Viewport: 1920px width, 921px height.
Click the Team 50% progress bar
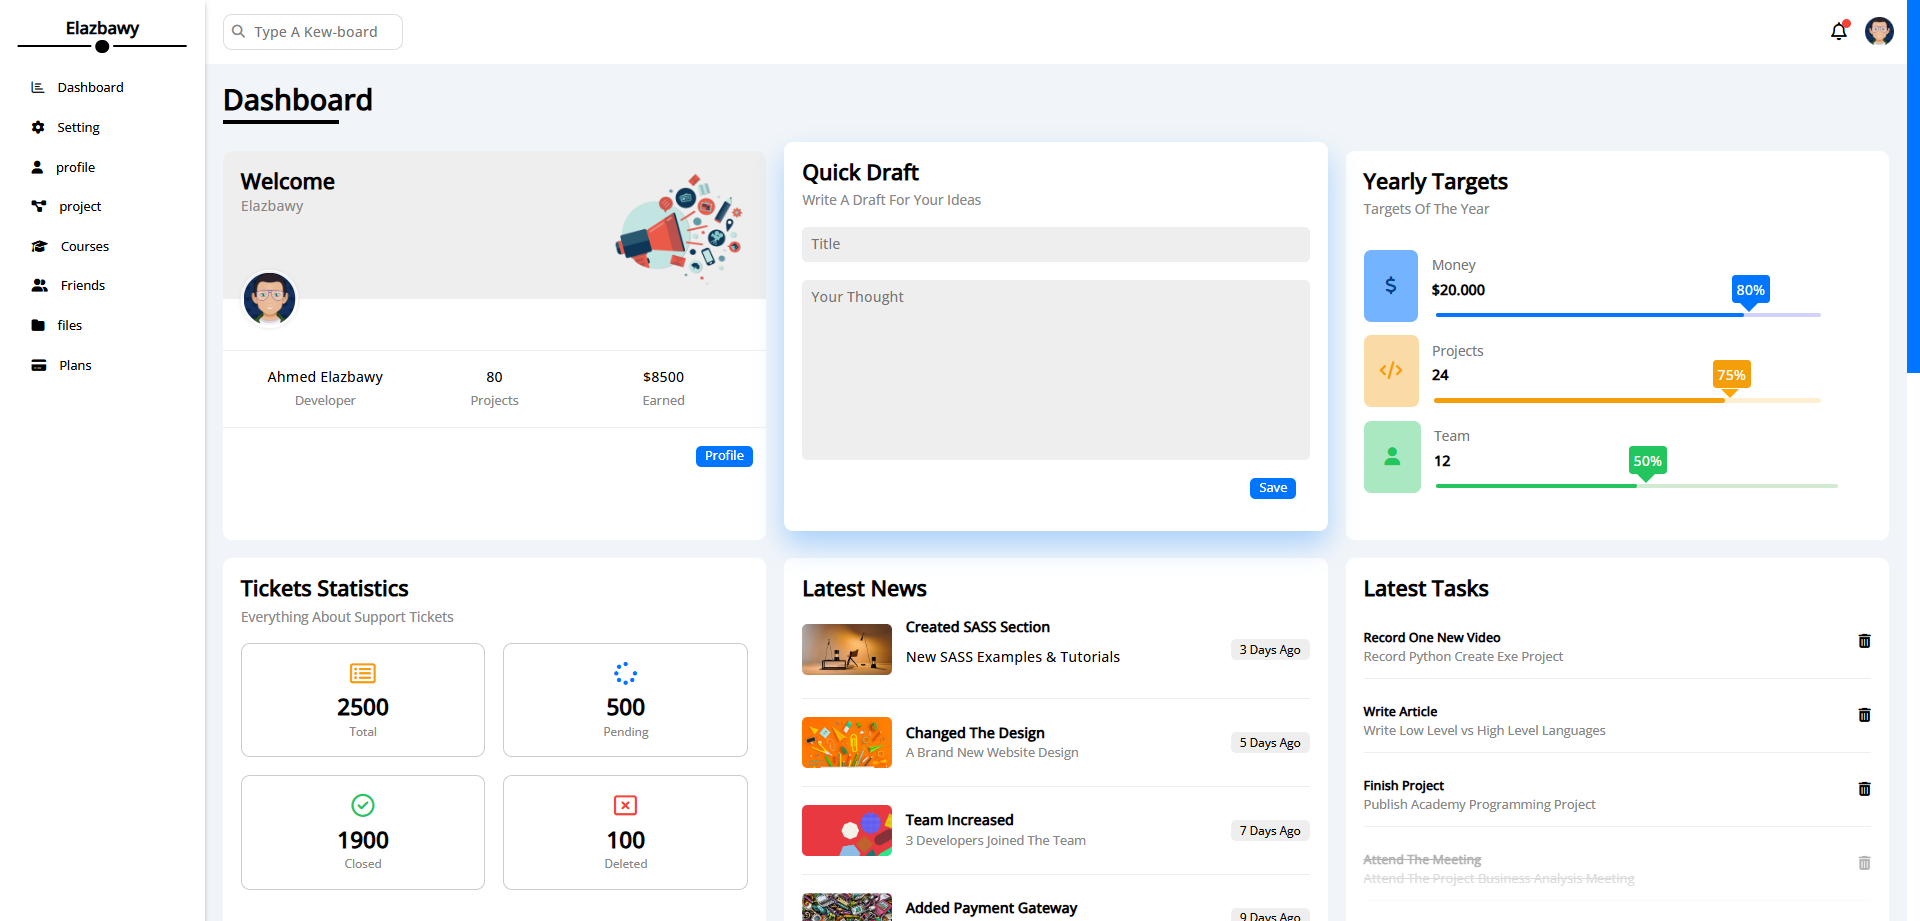[1637, 486]
